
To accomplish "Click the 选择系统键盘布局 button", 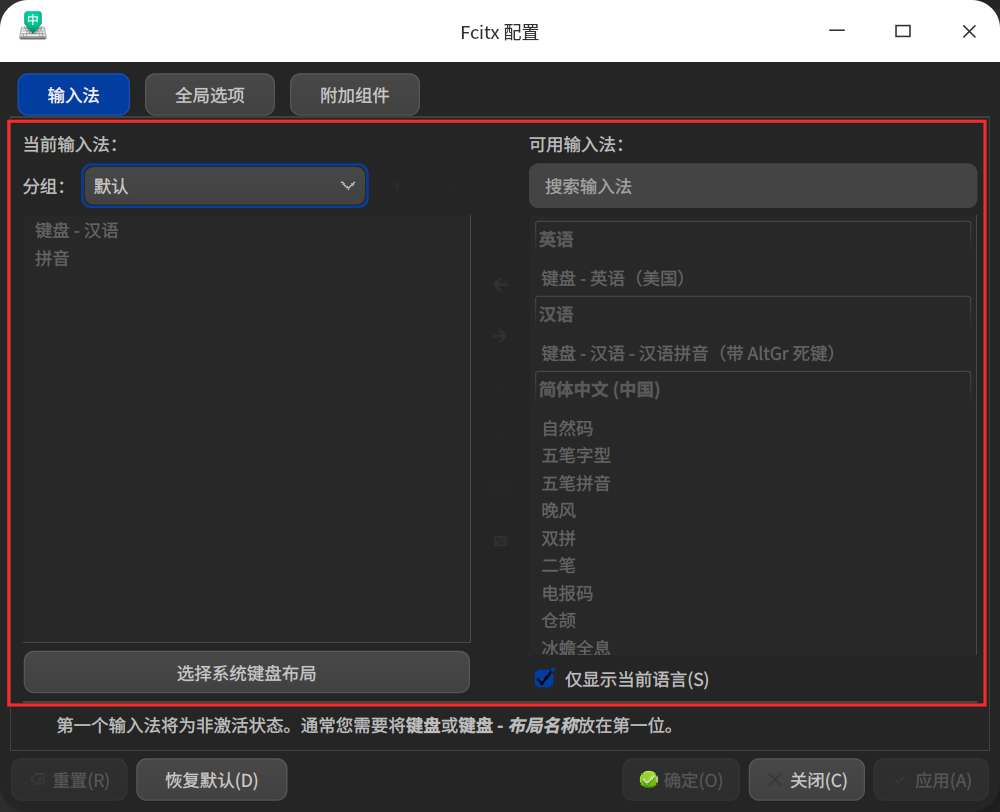I will (x=245, y=672).
